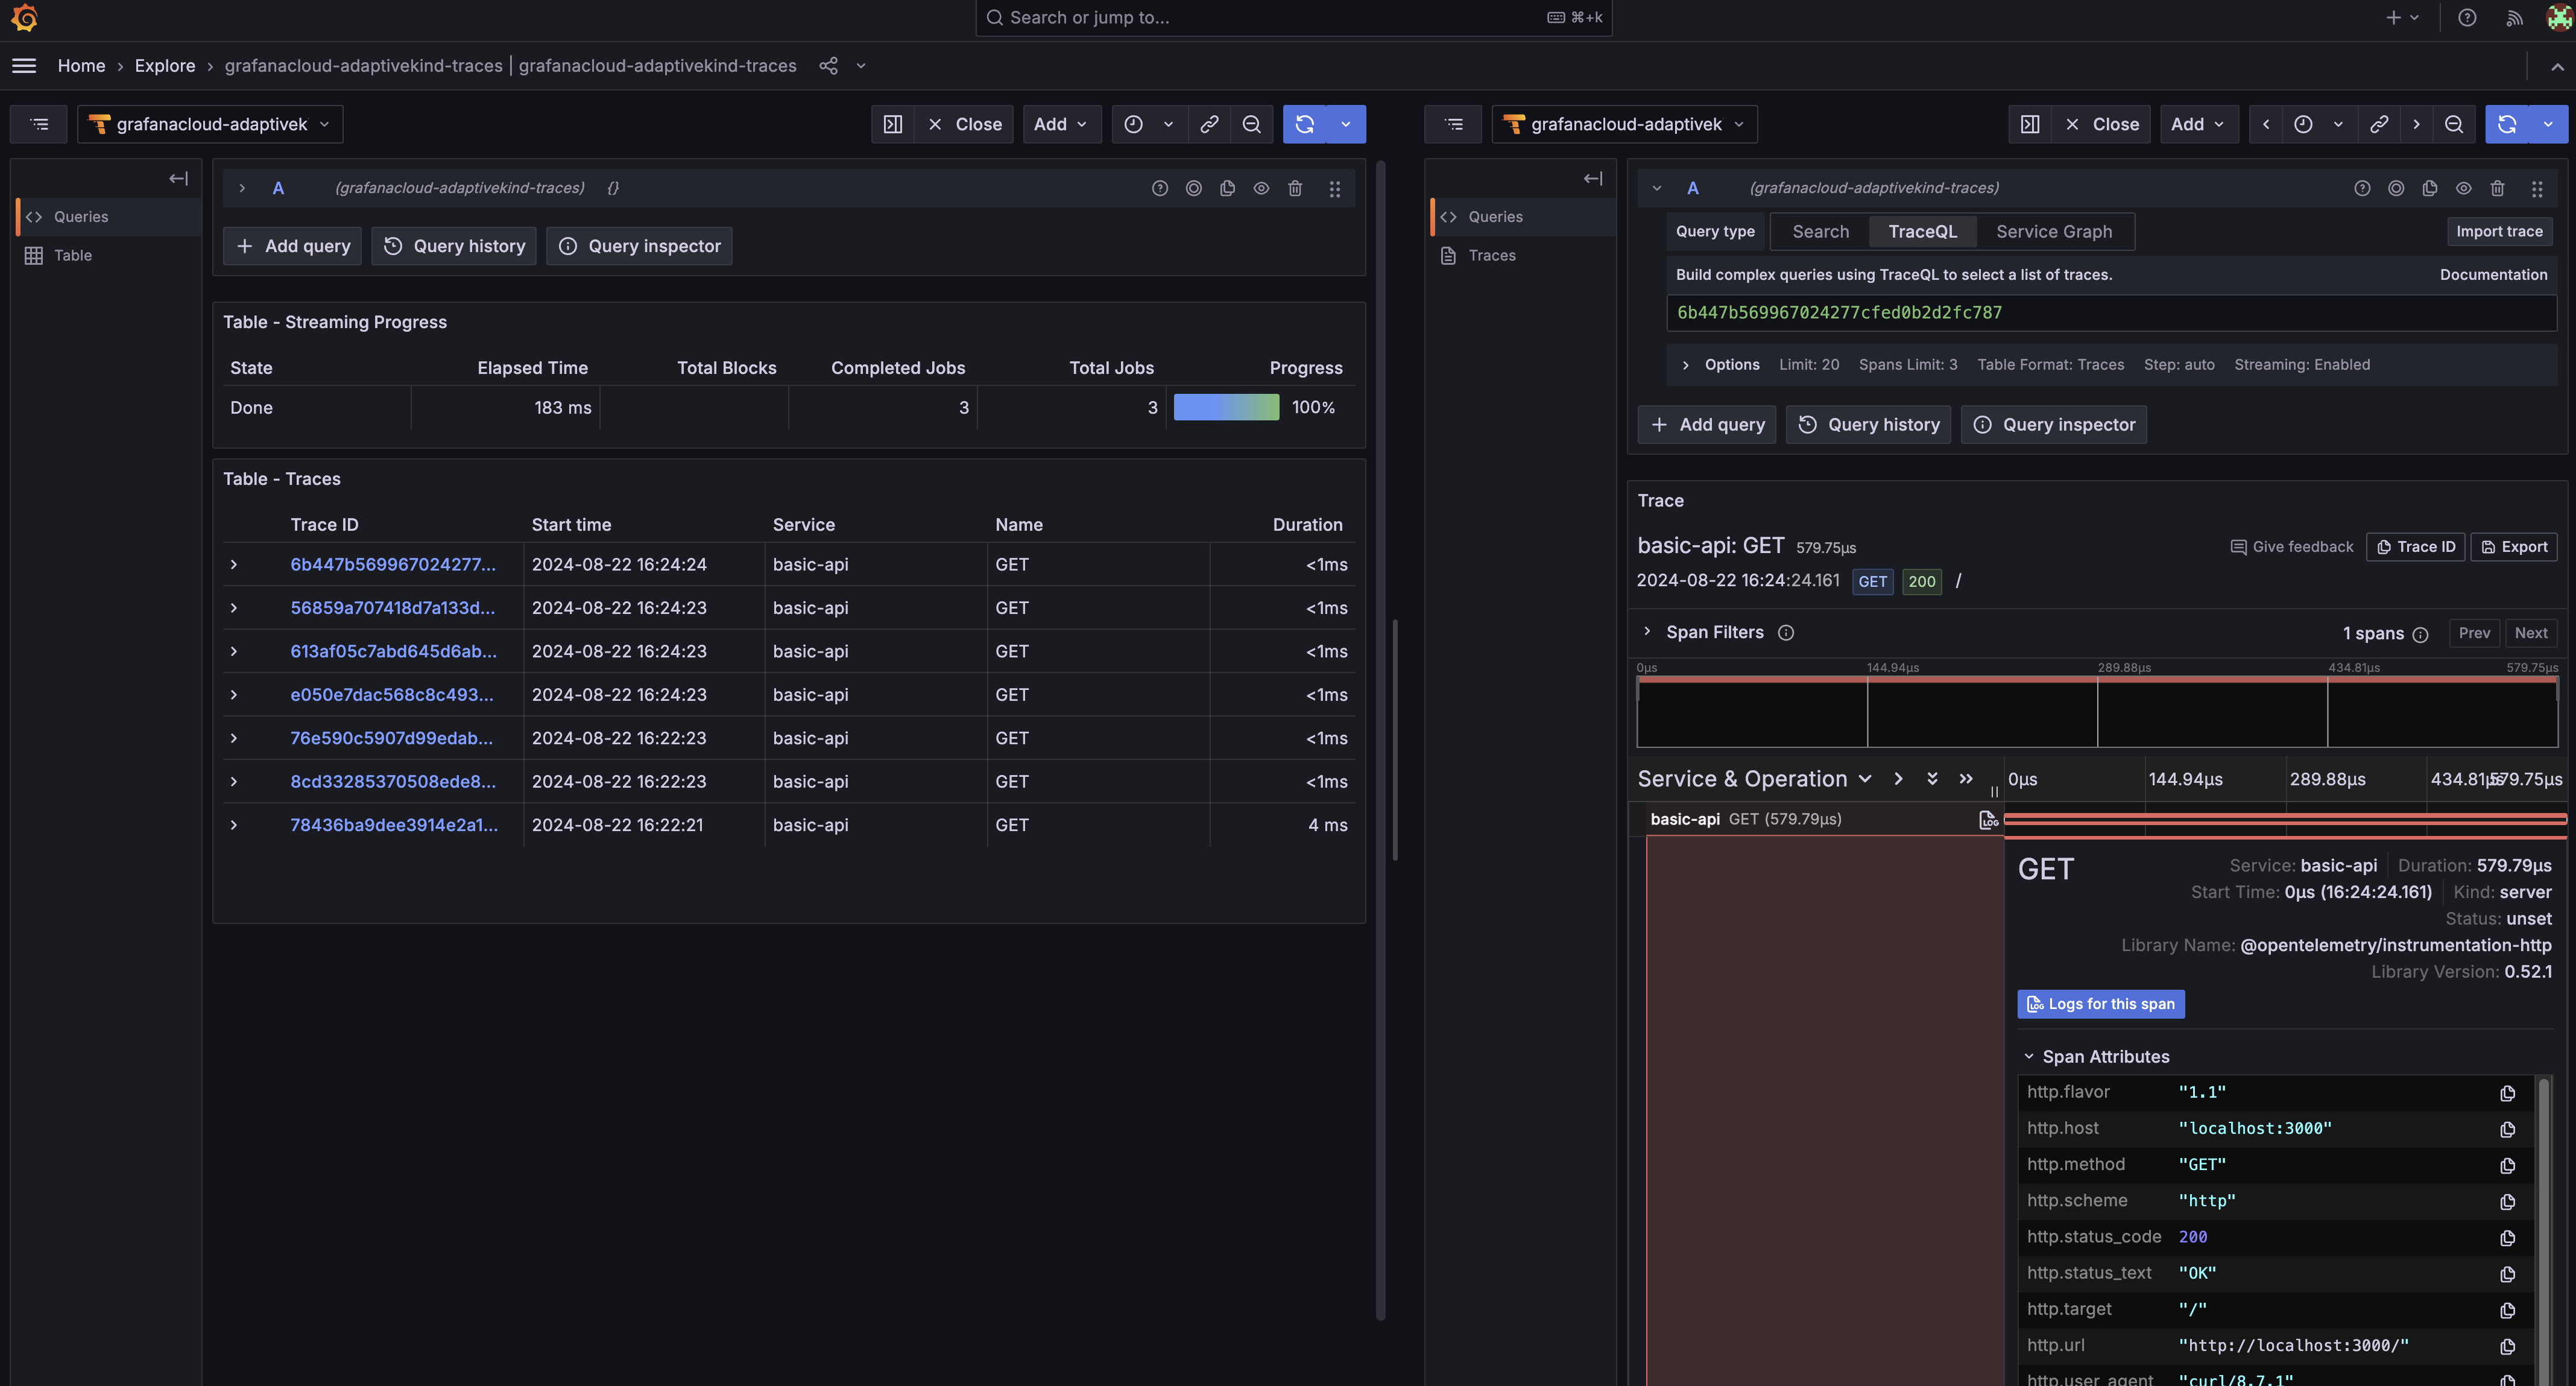Toggle left pane content outline icon
The width and height of the screenshot is (2576, 1386).
pos(39,124)
